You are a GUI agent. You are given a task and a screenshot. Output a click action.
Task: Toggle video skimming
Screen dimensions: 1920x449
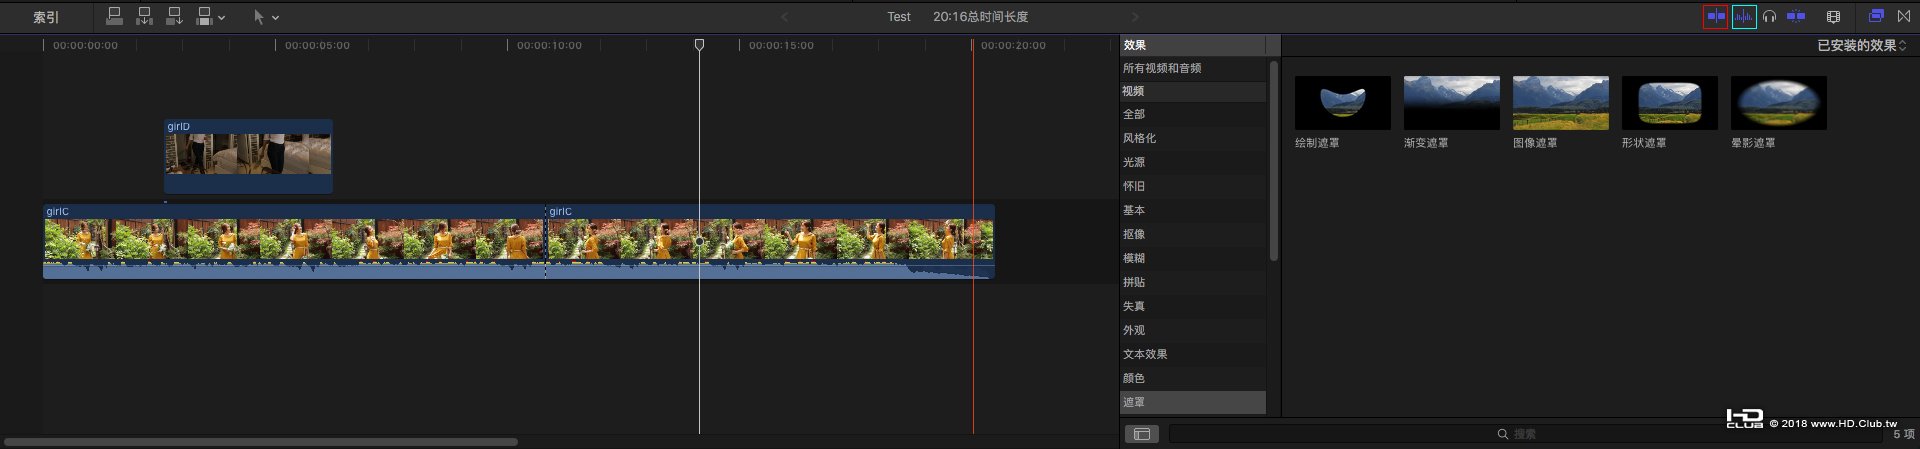(x=1715, y=17)
